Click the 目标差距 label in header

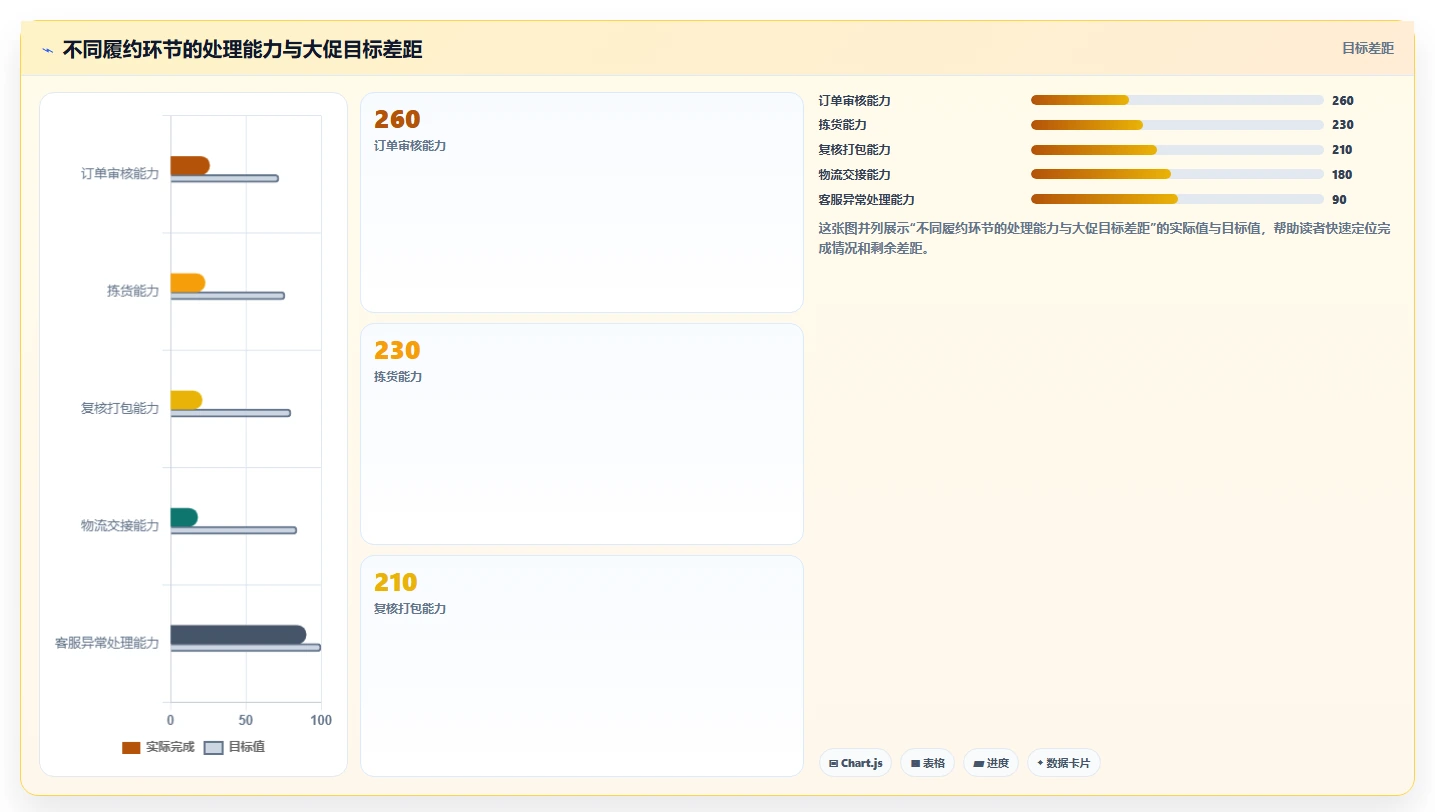coord(1368,48)
